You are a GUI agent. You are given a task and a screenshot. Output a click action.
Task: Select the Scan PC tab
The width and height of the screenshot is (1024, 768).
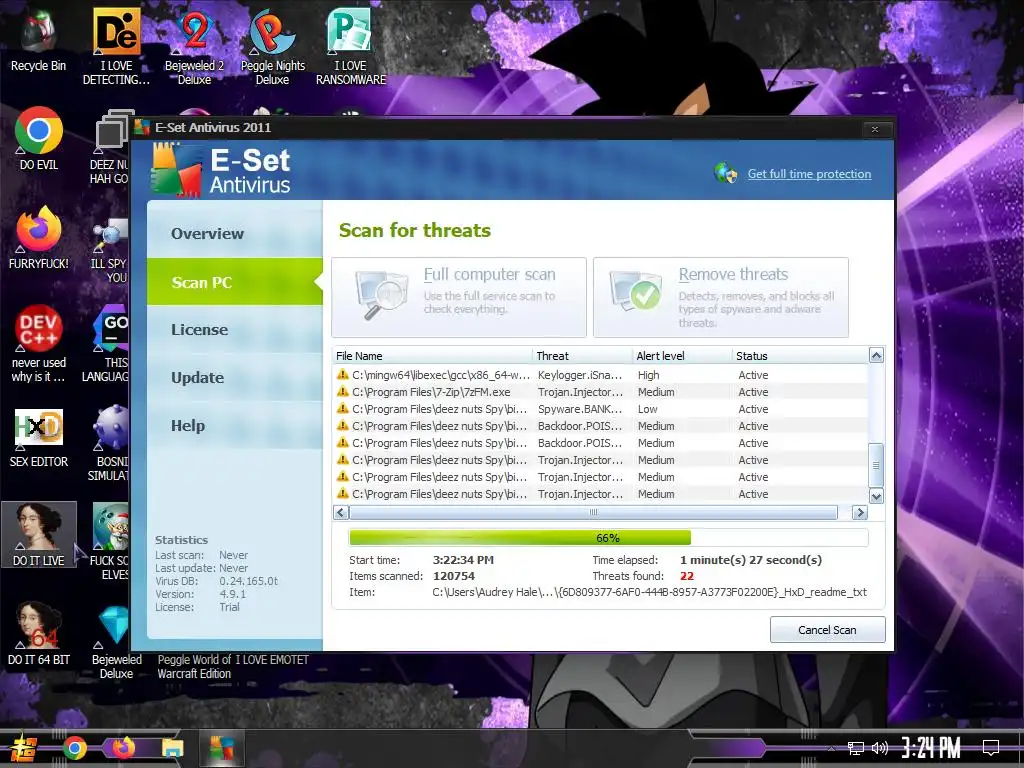coord(235,281)
